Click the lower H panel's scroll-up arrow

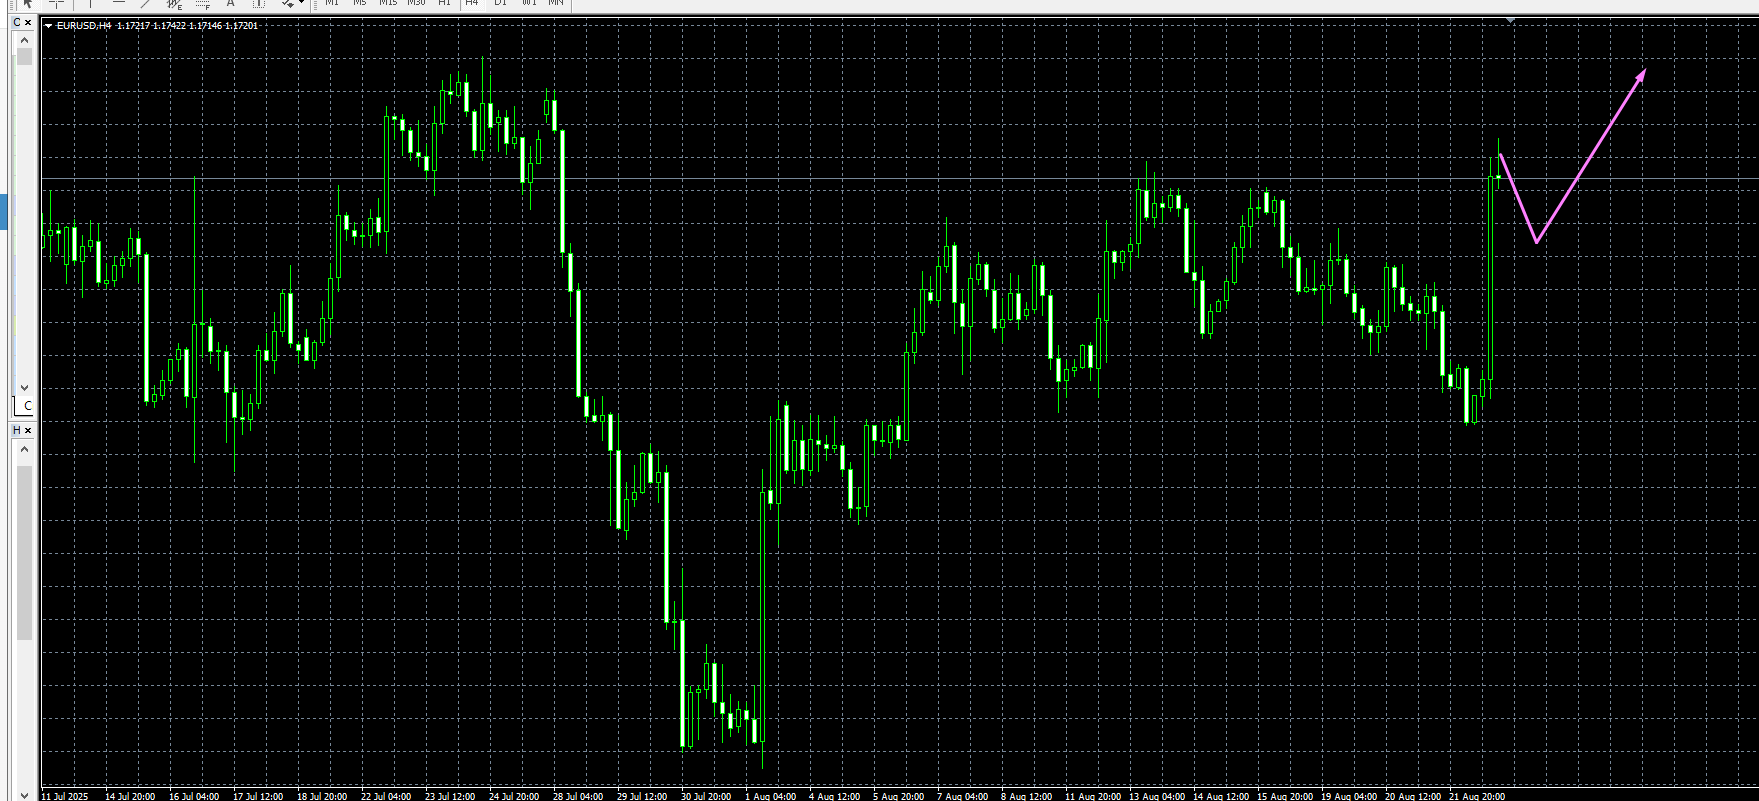tap(25, 449)
